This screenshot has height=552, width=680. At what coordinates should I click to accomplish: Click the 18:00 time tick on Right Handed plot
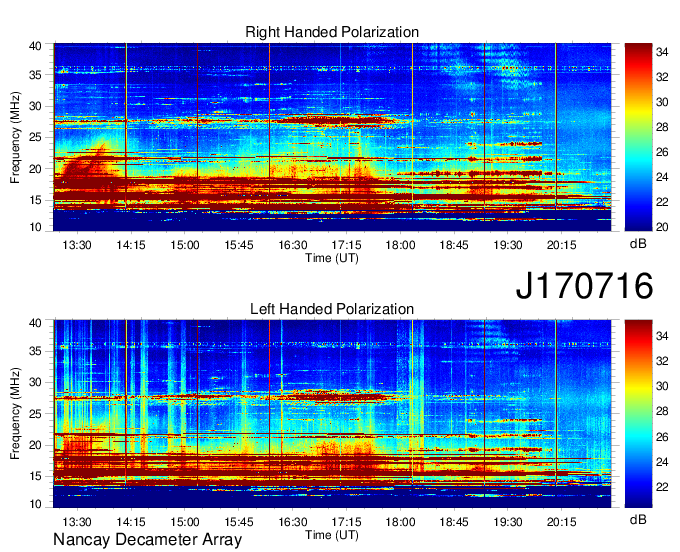[x=400, y=245]
